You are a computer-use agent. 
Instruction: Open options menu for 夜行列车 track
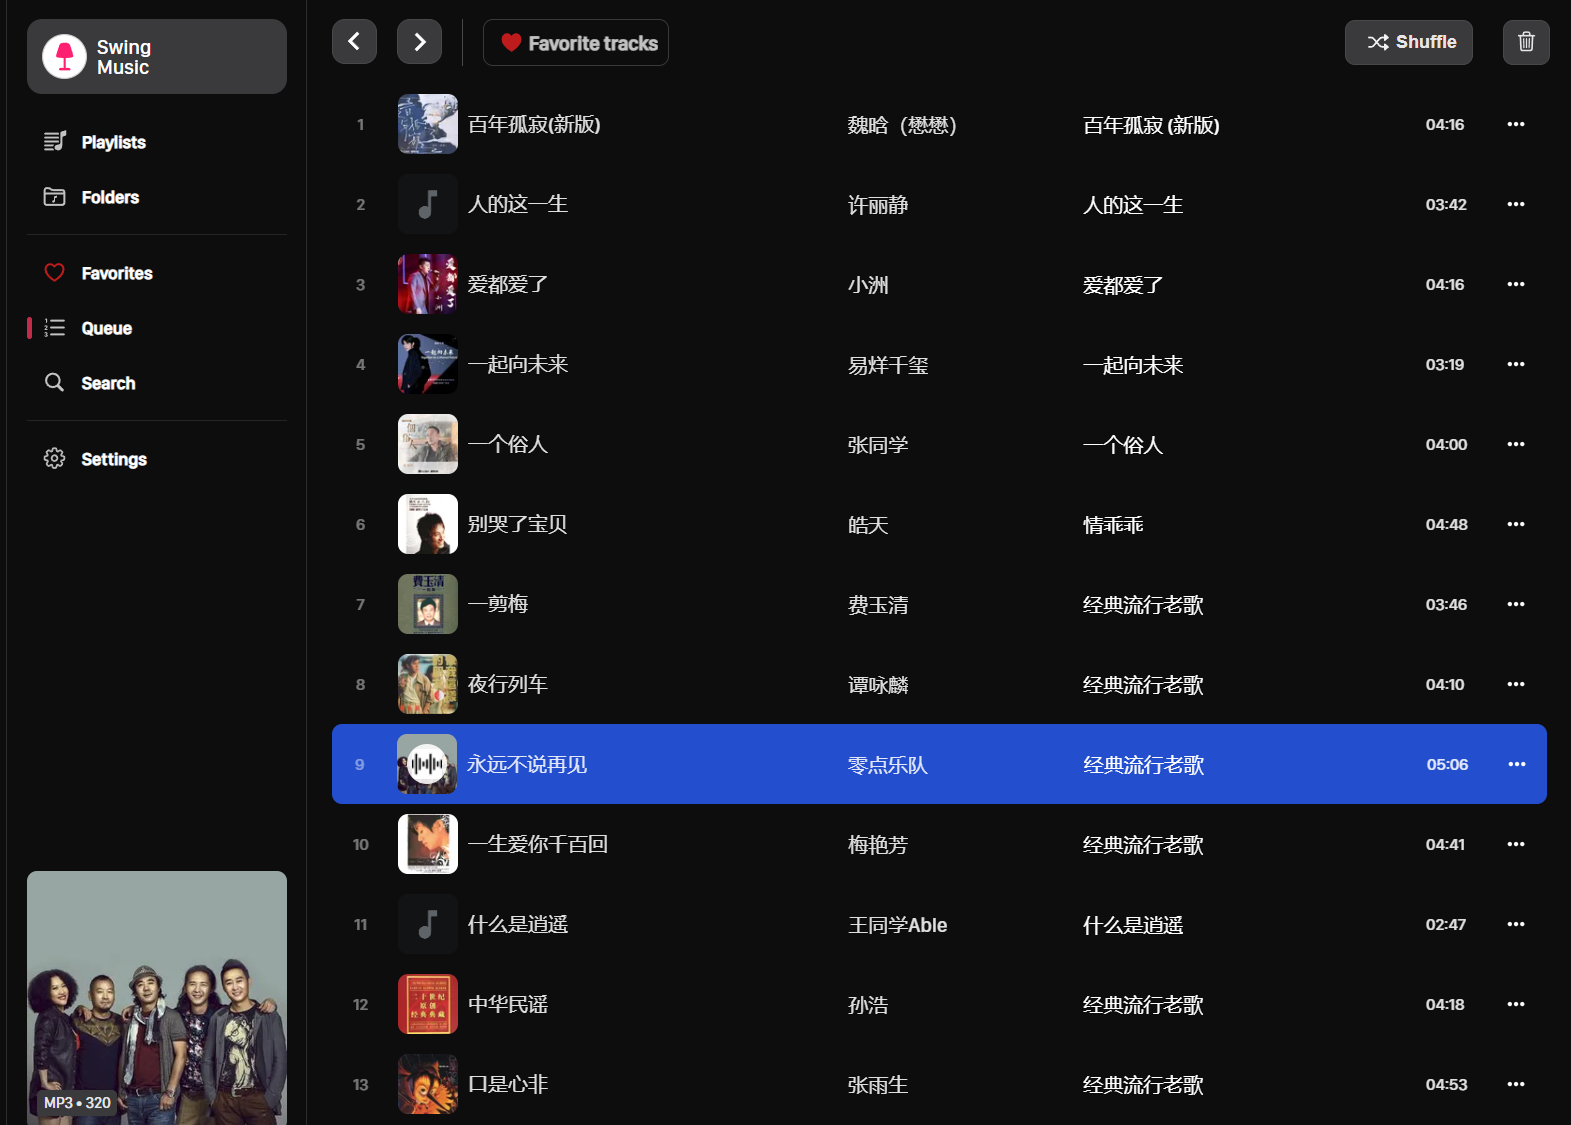[1516, 684]
